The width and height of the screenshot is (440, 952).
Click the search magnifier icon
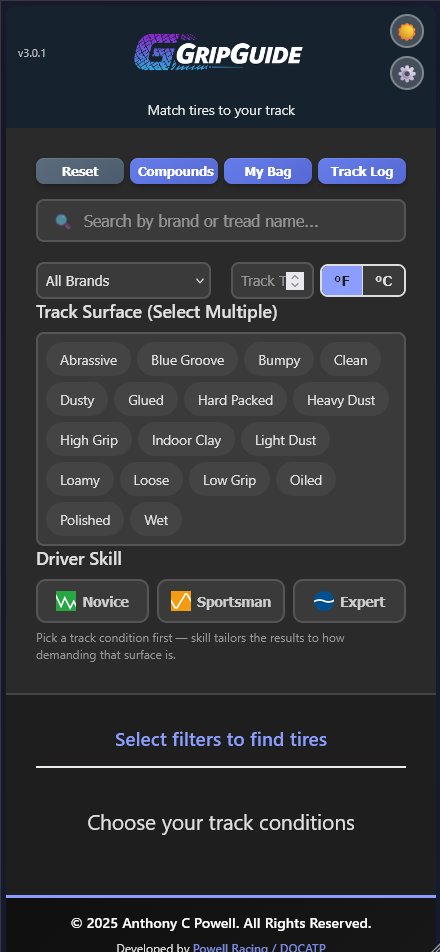click(x=63, y=221)
